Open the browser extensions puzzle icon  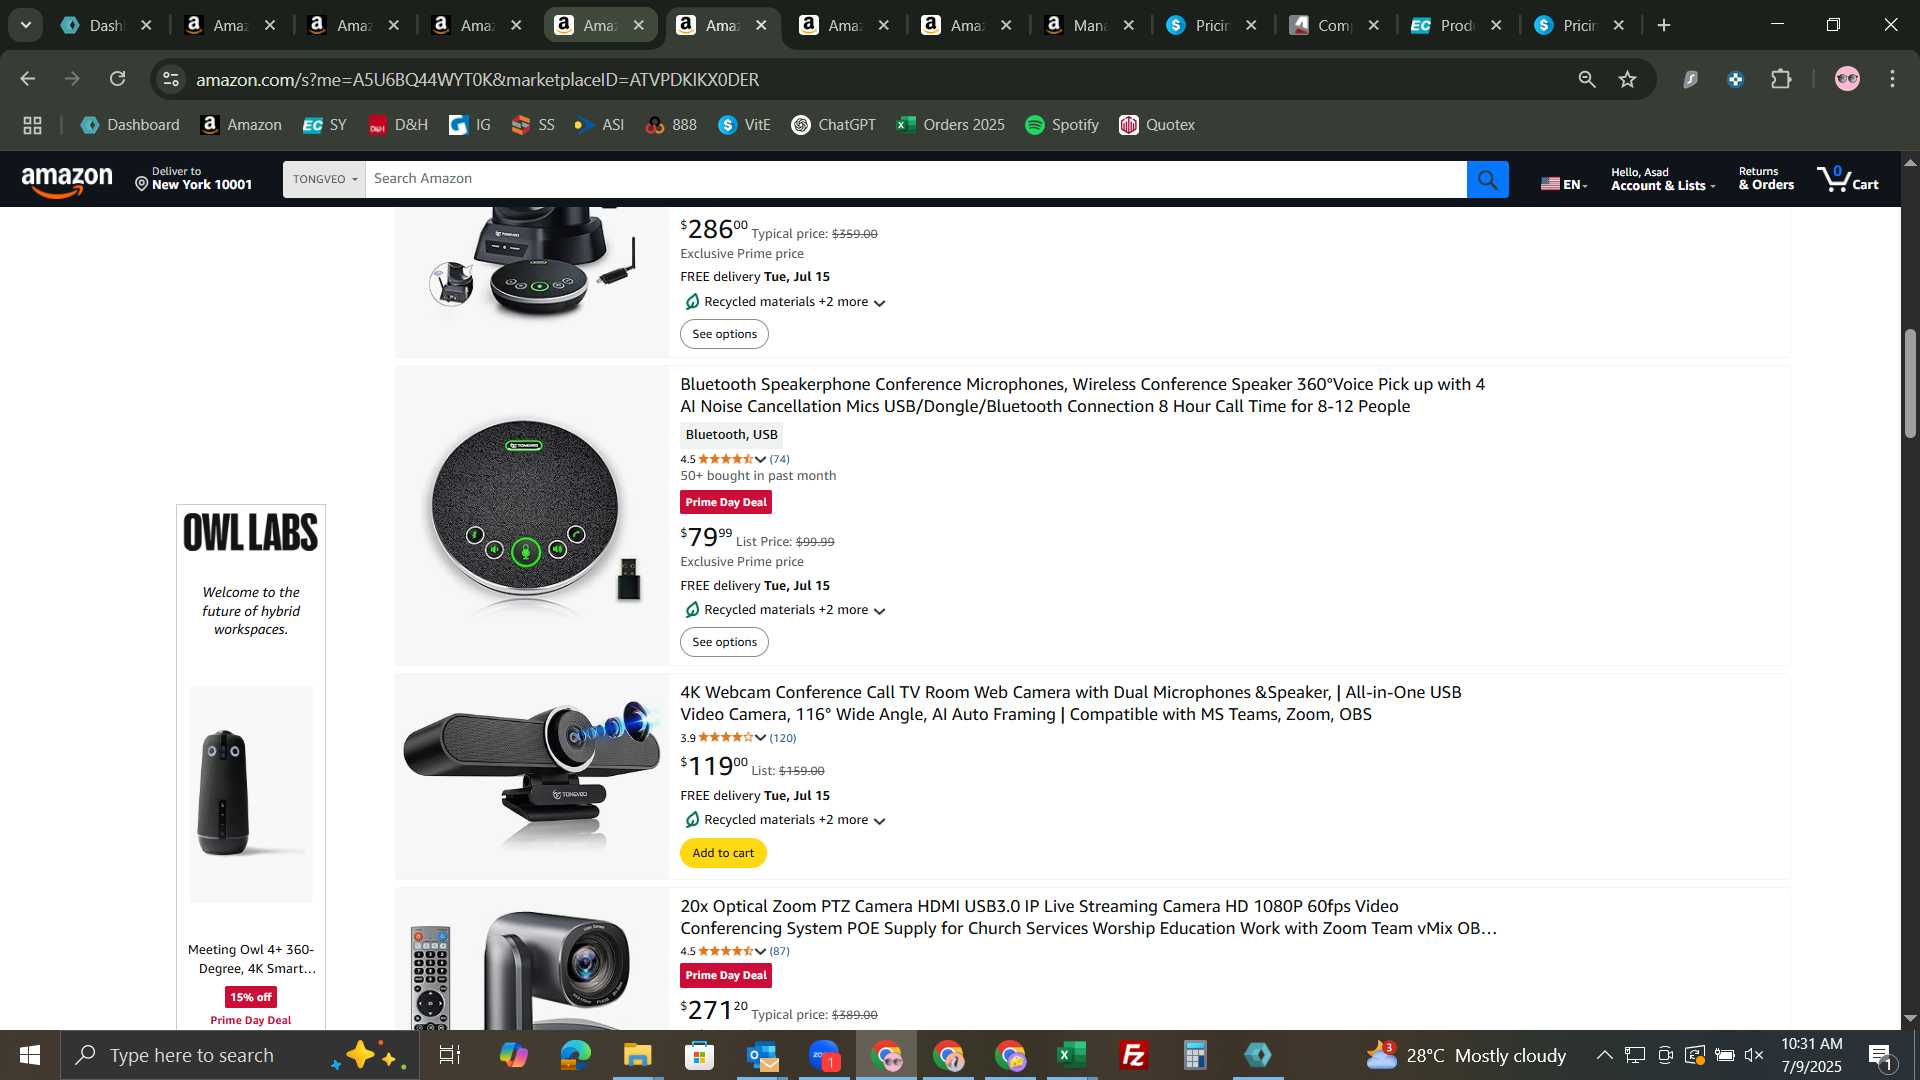[1781, 79]
